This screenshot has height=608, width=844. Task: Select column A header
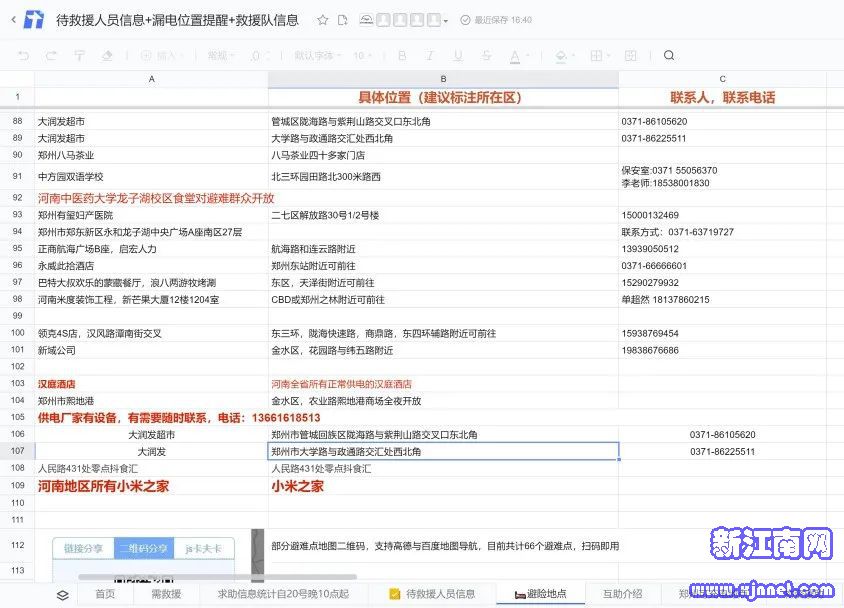click(151, 79)
